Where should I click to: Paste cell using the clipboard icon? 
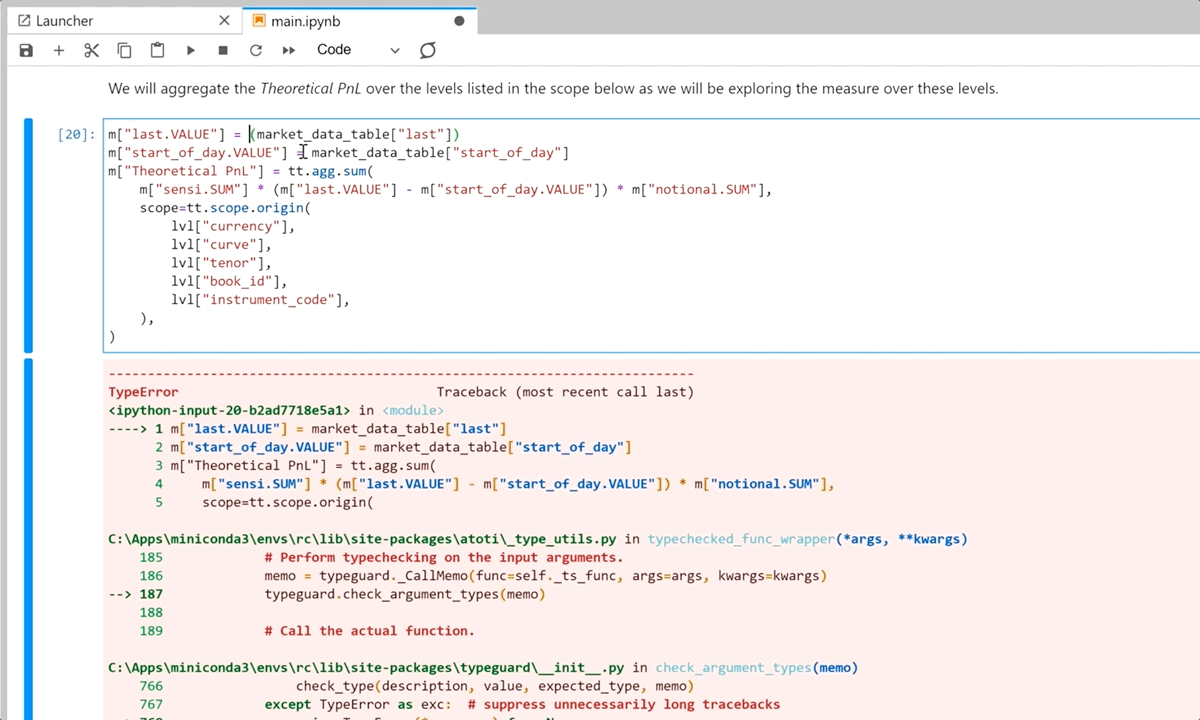[157, 50]
